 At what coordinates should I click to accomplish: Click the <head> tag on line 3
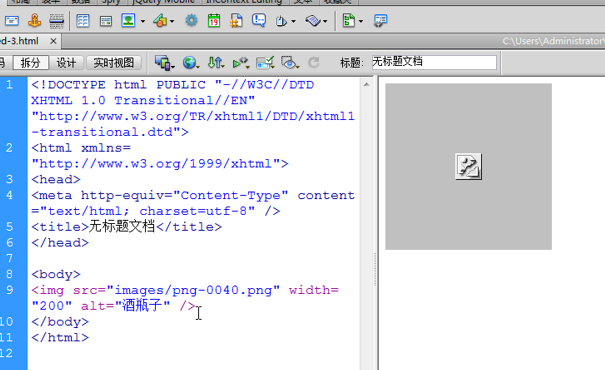(56, 179)
